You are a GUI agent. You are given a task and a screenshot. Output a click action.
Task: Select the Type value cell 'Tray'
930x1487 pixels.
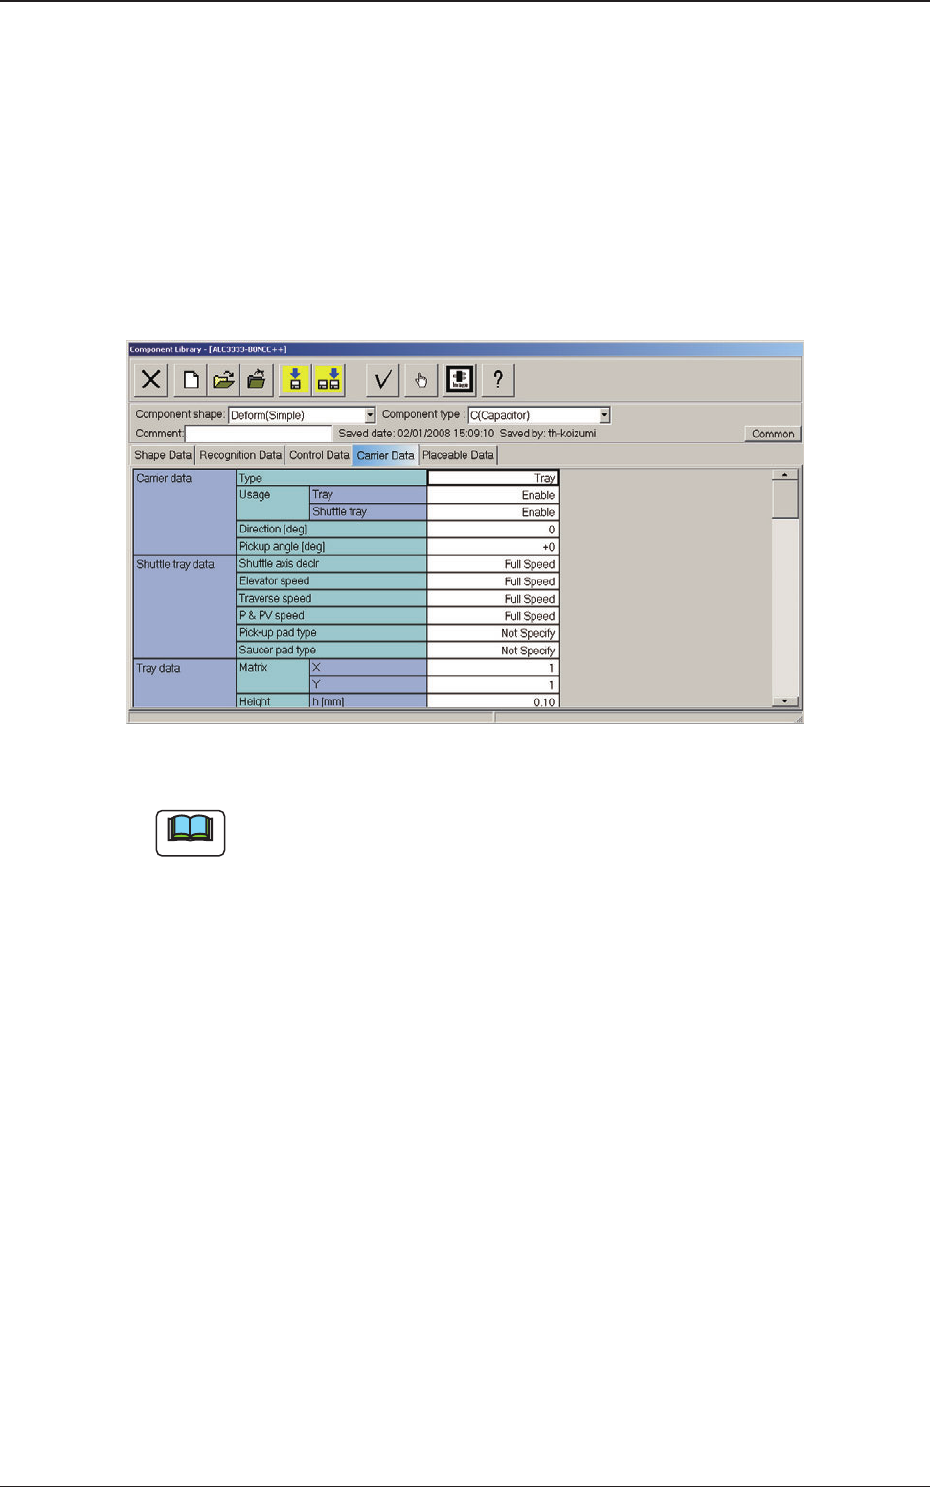pos(493,478)
